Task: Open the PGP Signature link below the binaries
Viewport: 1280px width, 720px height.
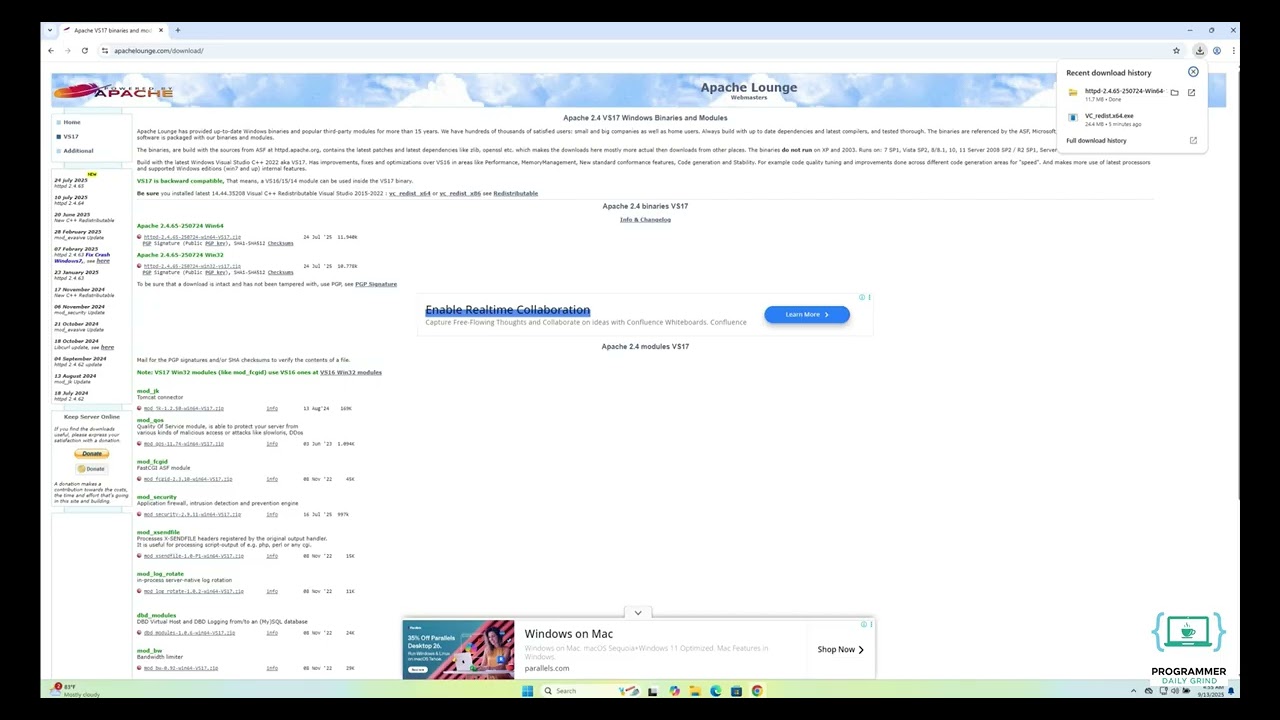Action: (376, 285)
